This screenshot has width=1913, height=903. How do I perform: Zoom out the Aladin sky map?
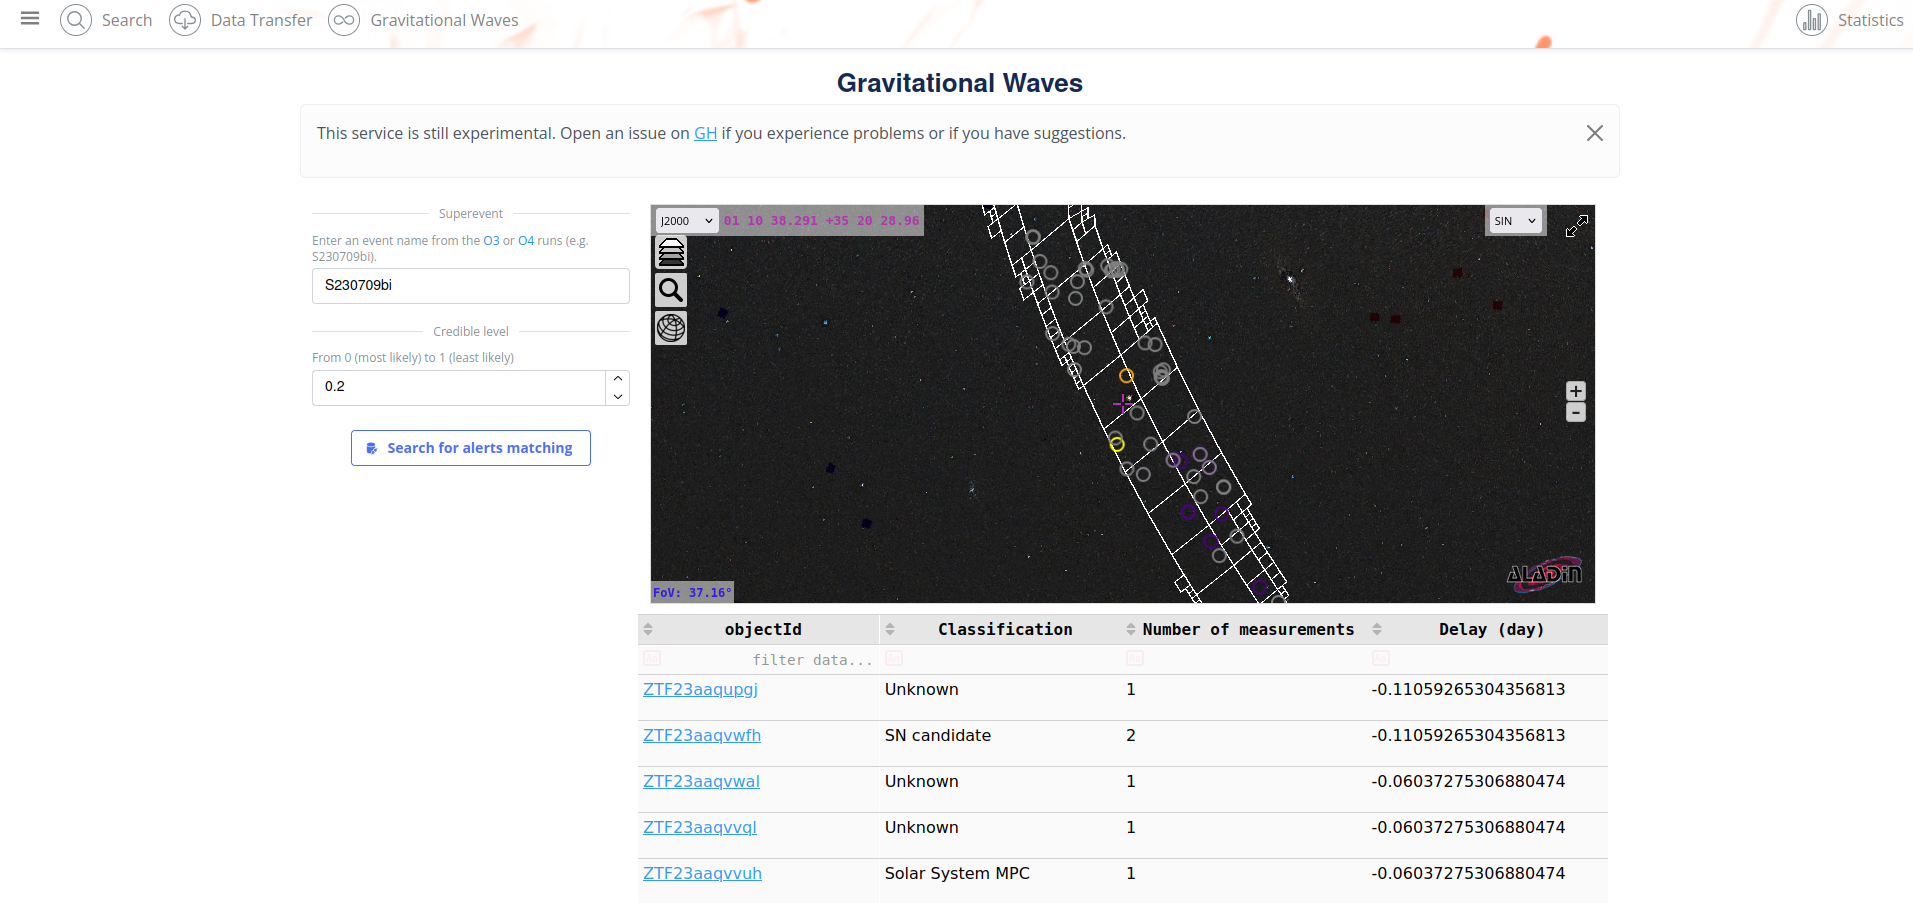[x=1576, y=413]
